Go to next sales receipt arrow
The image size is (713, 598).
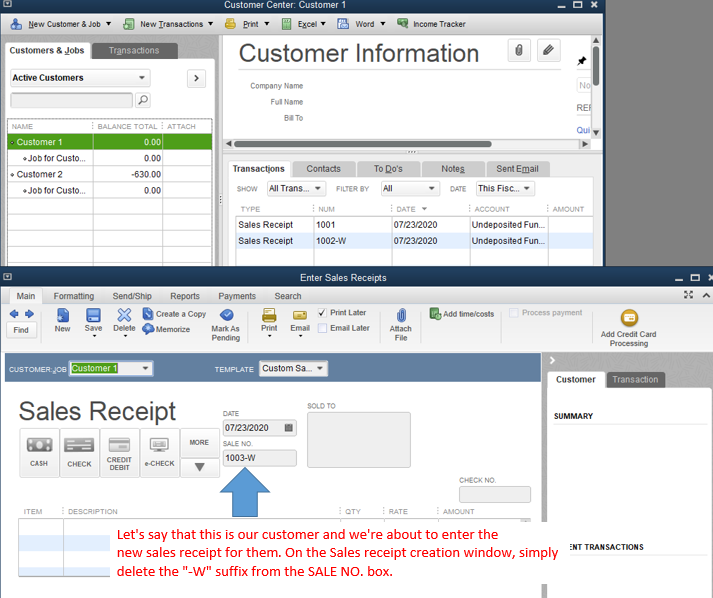(x=30, y=314)
